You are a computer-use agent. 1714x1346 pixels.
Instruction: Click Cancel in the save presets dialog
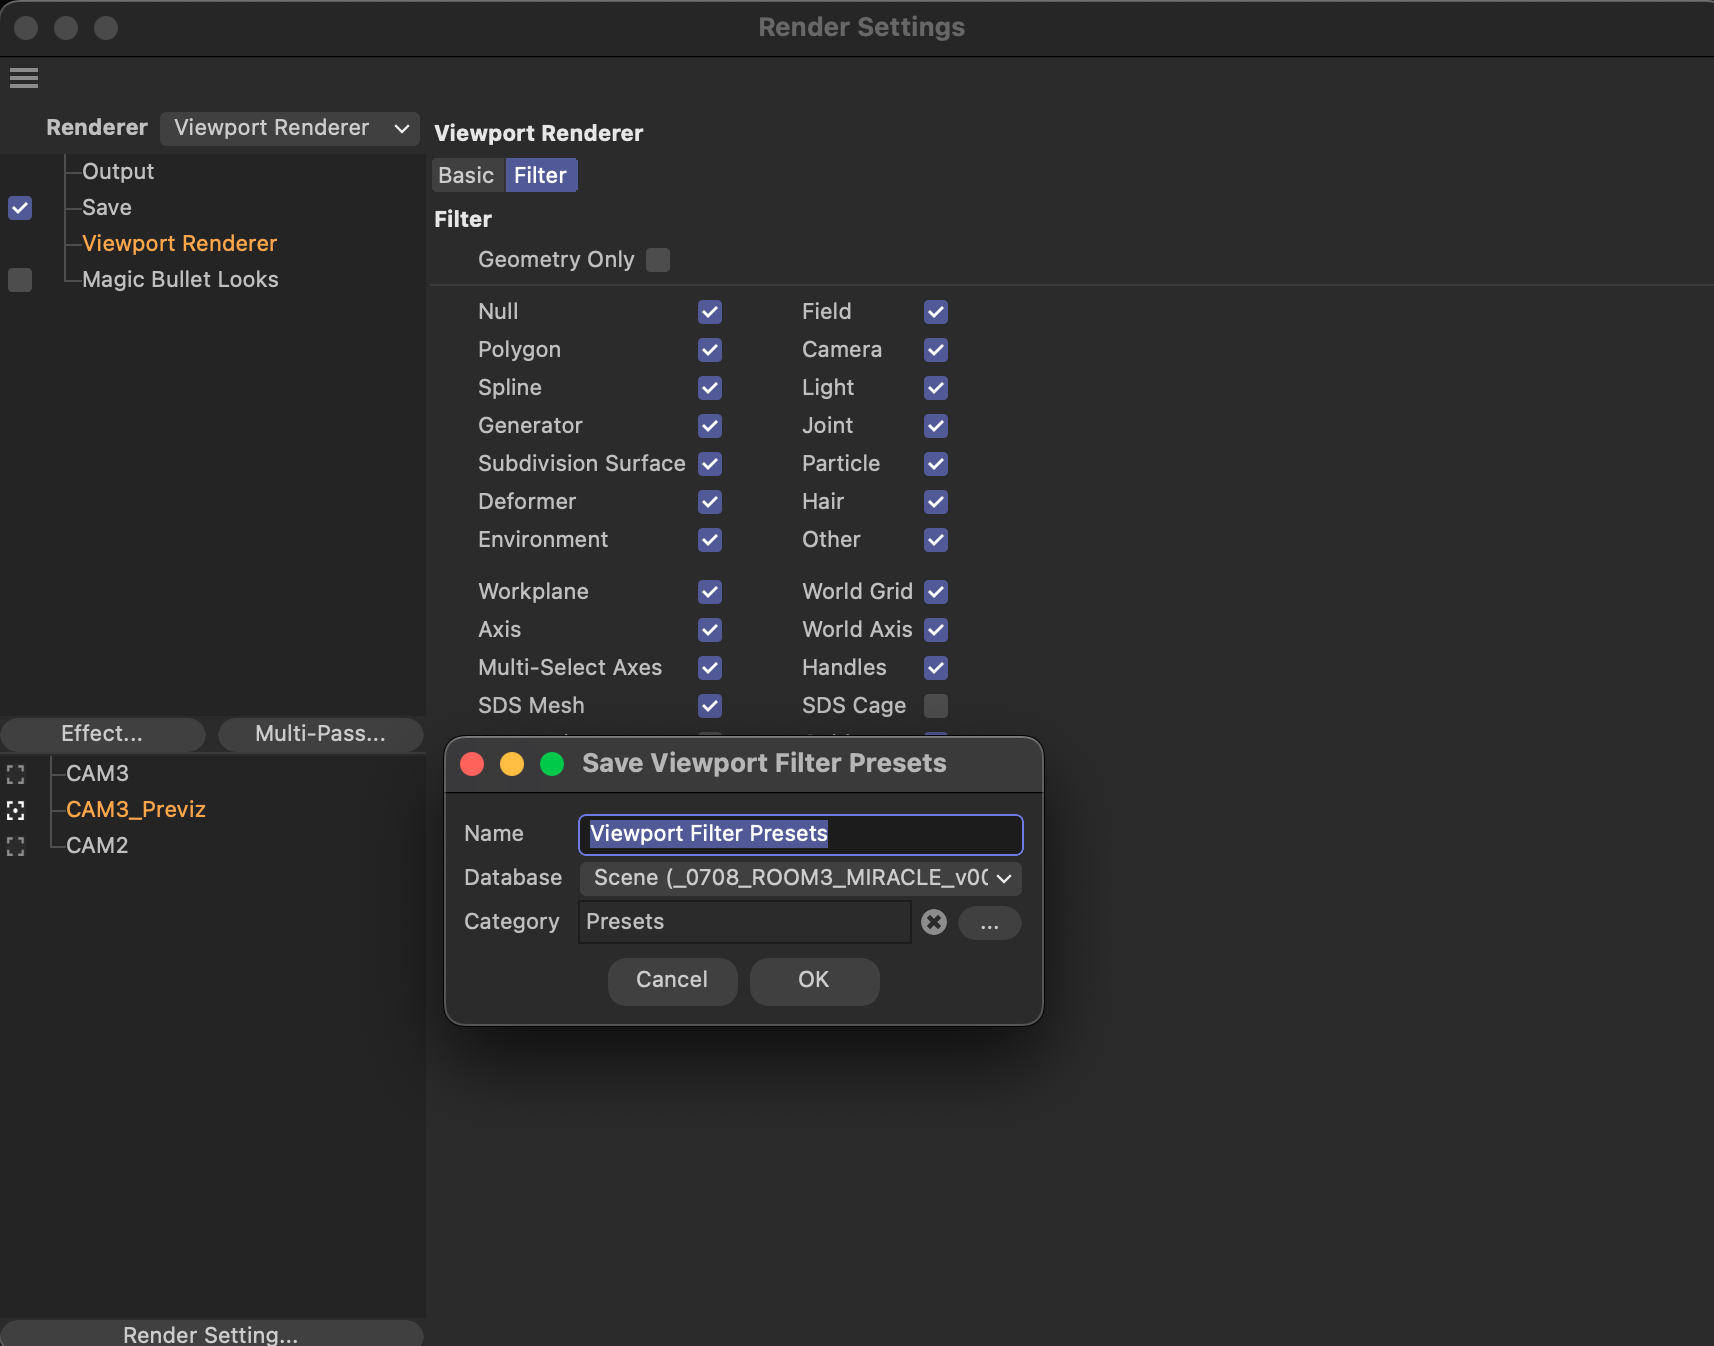click(672, 980)
